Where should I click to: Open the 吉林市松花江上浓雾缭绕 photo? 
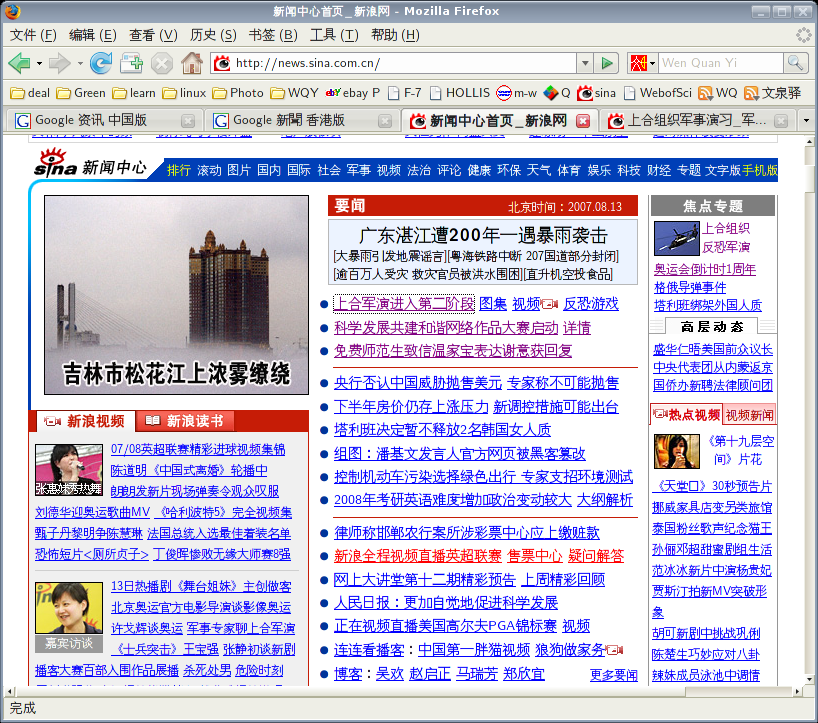176,295
